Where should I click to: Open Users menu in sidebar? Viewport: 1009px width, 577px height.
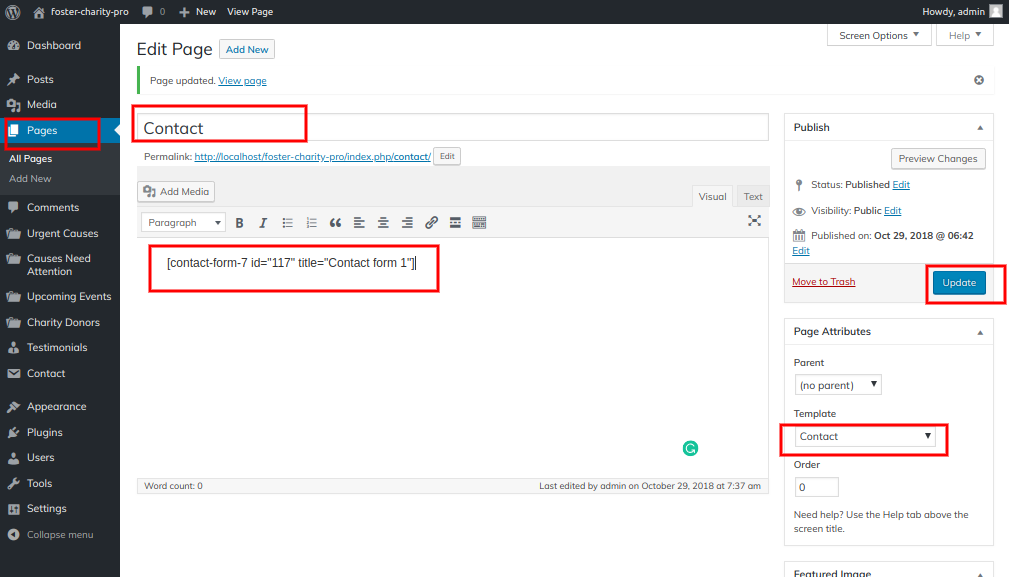click(x=41, y=457)
